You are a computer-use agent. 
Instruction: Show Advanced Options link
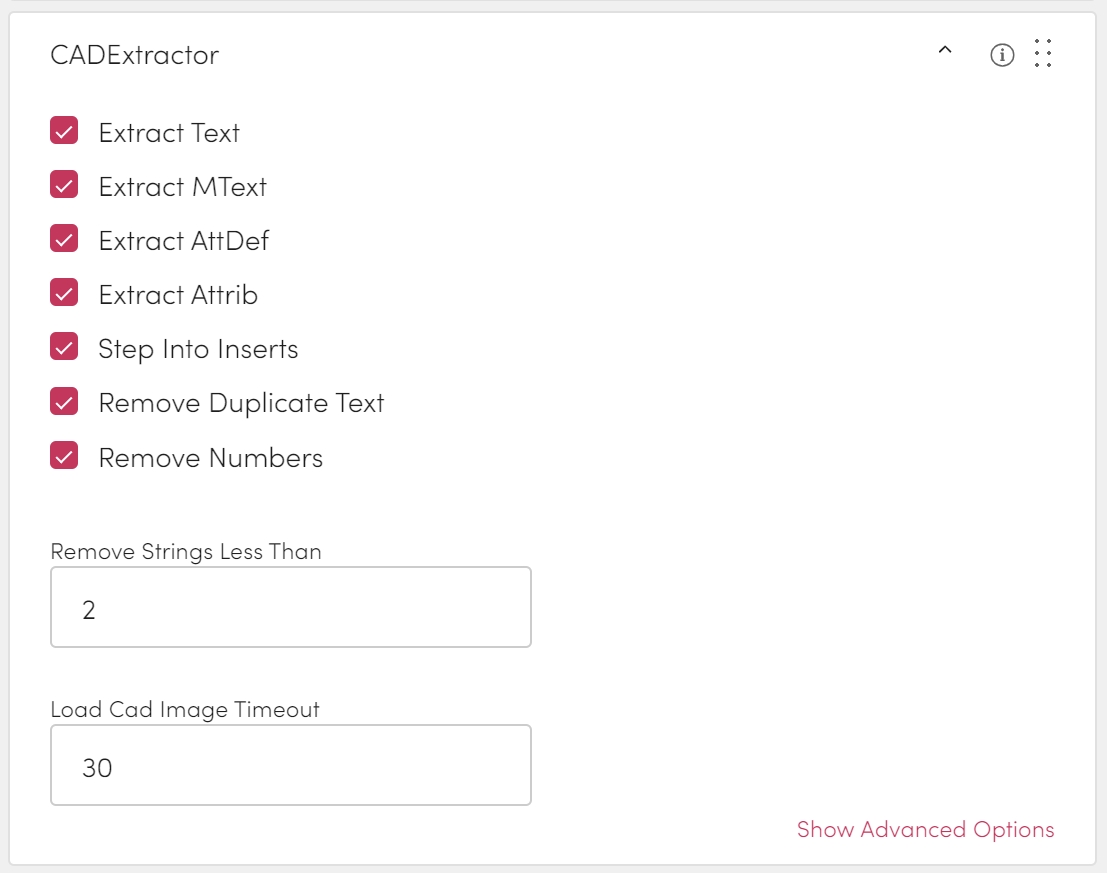925,830
